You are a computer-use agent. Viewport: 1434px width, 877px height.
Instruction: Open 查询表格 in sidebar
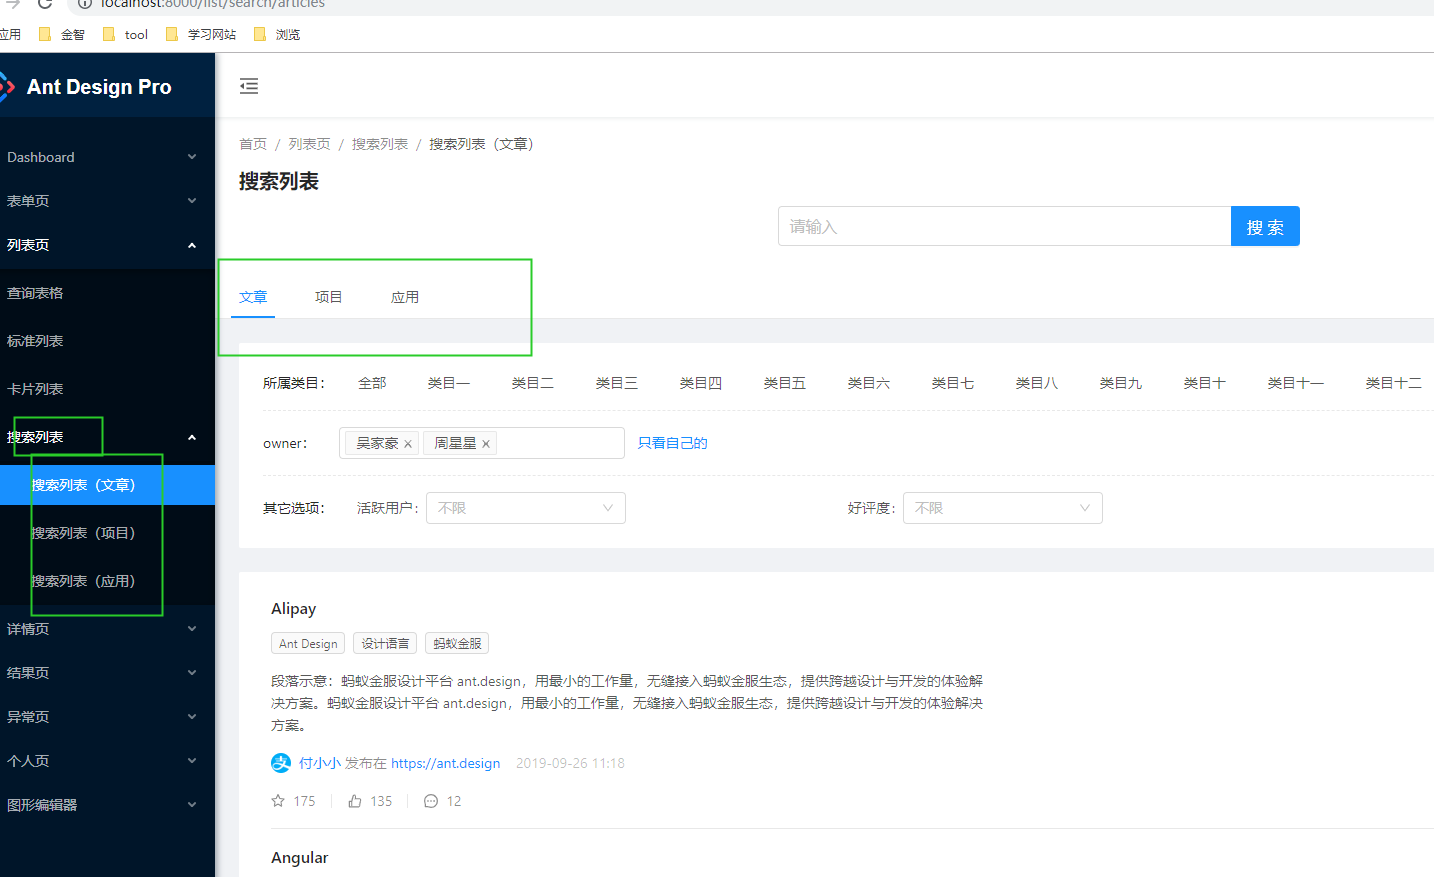(107, 293)
